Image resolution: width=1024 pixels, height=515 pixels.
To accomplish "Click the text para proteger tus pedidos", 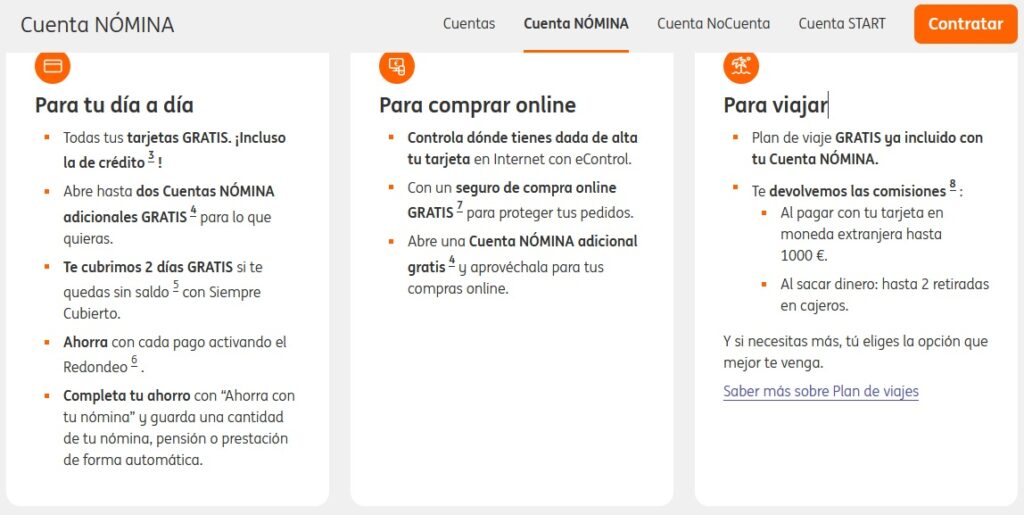I will (550, 213).
